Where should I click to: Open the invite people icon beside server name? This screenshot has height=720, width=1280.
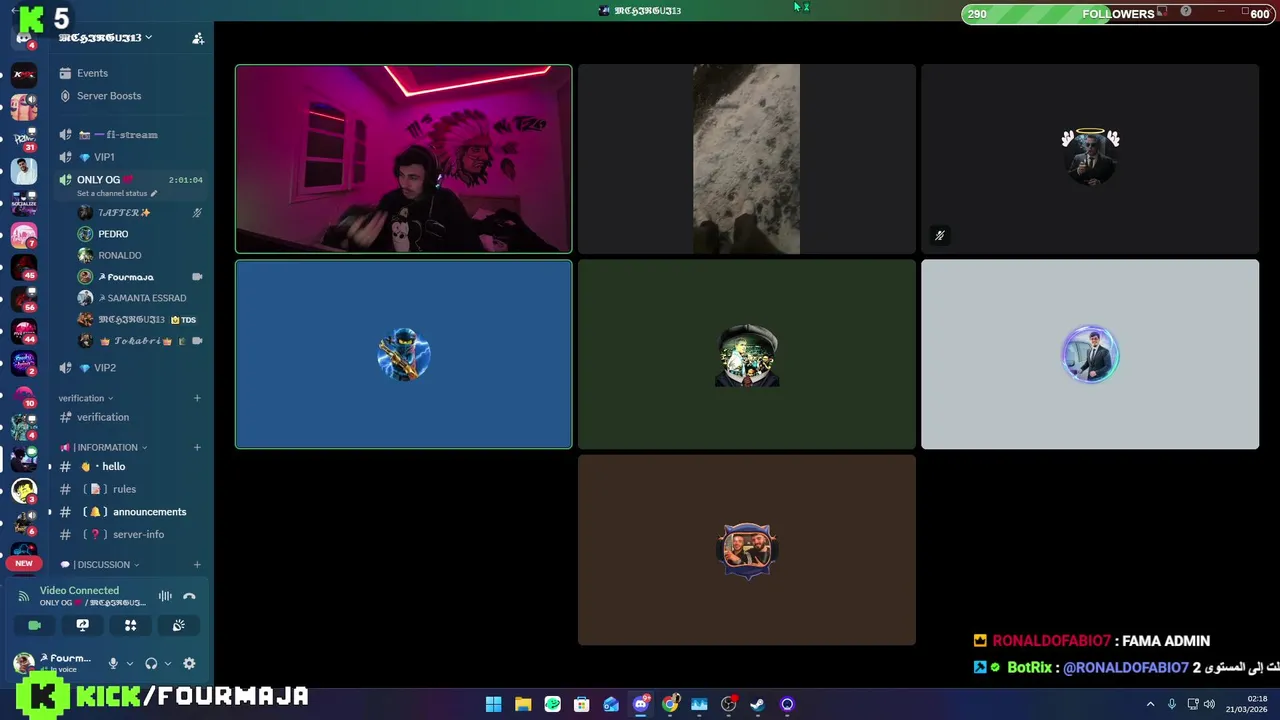[198, 38]
